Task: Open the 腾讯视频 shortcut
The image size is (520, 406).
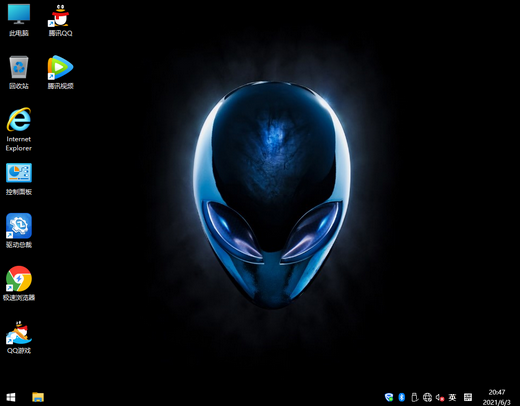Action: [x=60, y=72]
